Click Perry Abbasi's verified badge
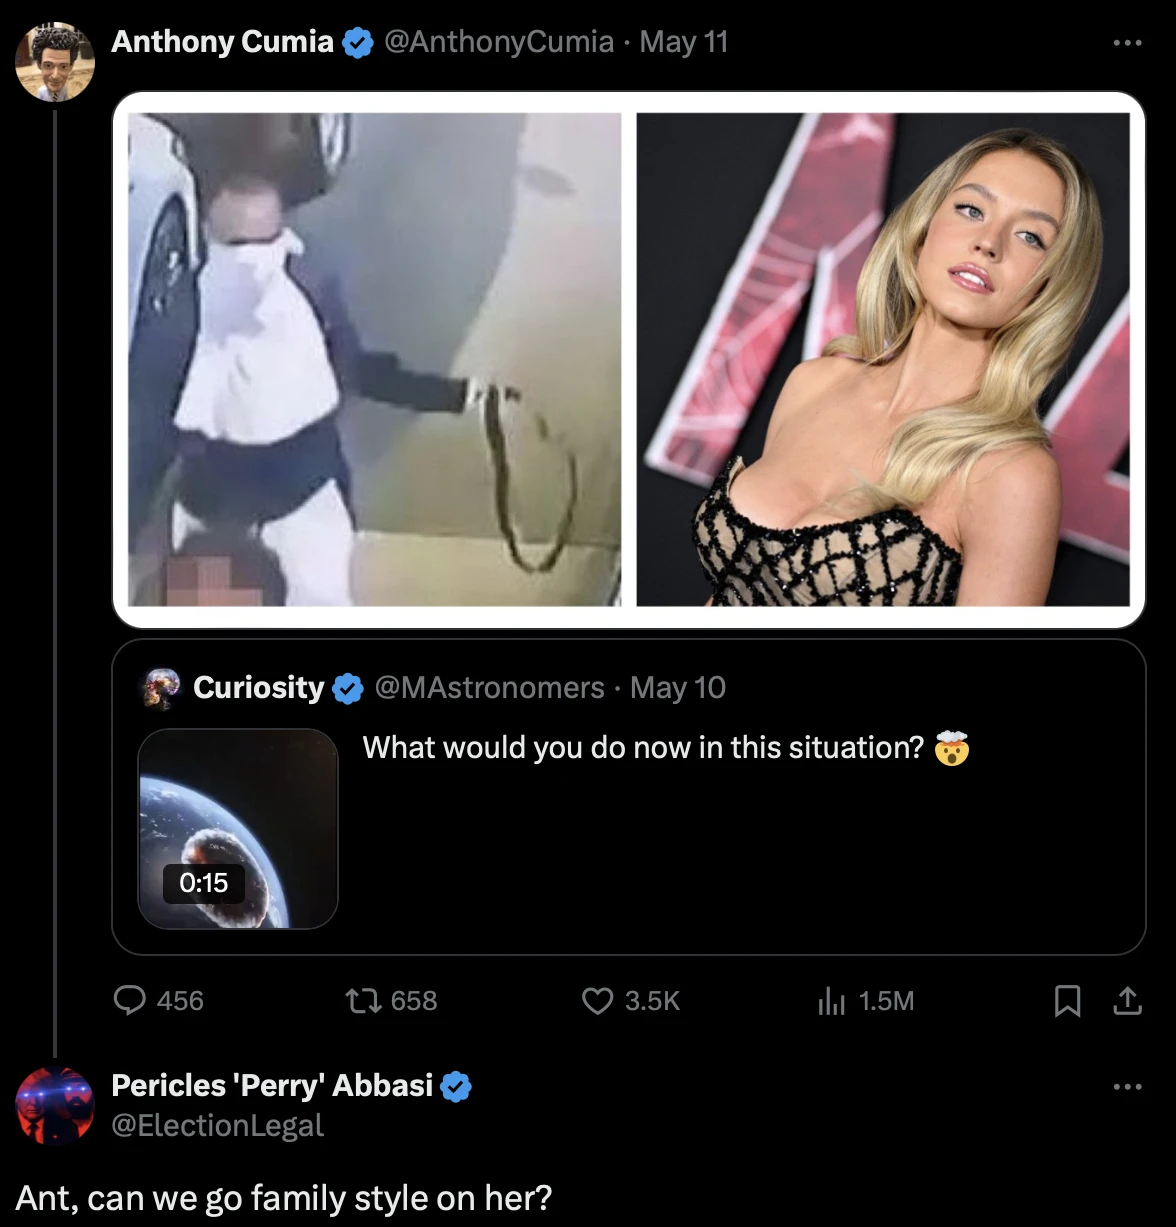The width and height of the screenshot is (1176, 1227). click(456, 1086)
